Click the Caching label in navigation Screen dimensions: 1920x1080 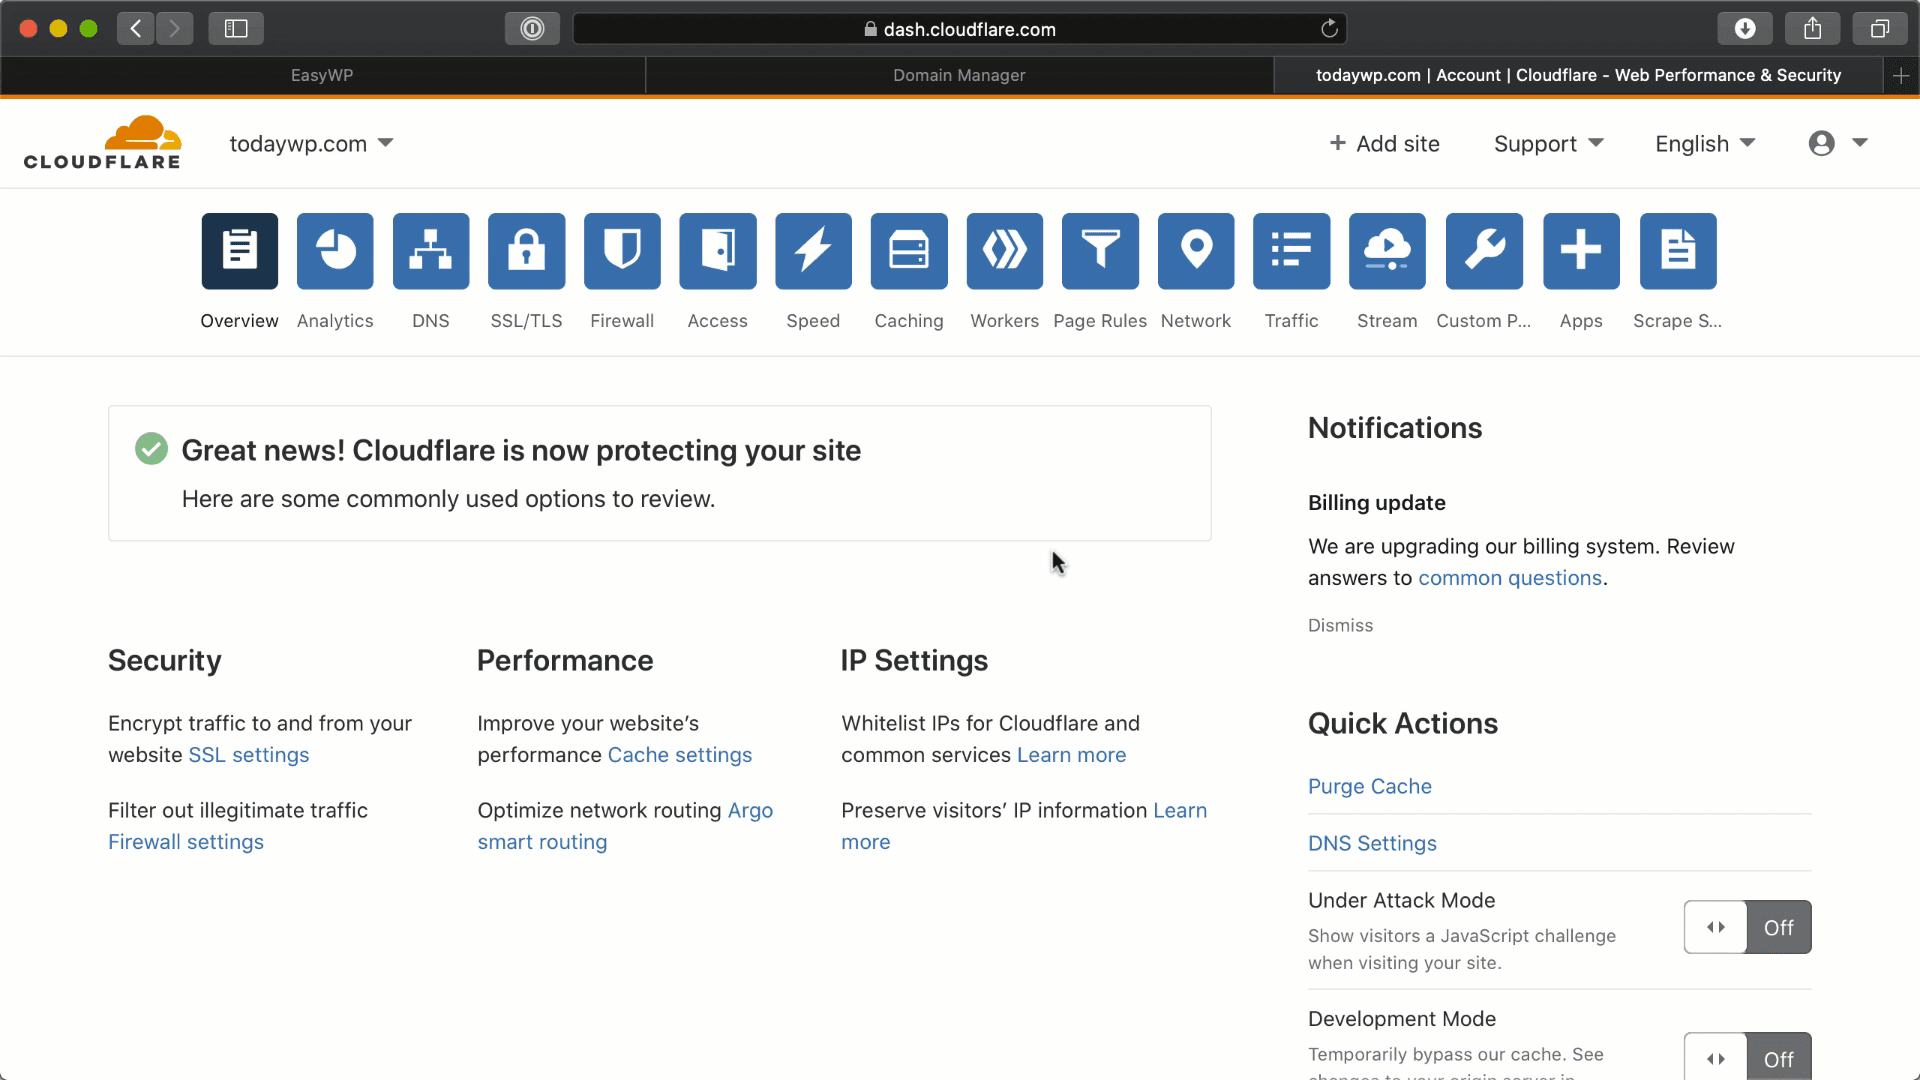coord(909,321)
